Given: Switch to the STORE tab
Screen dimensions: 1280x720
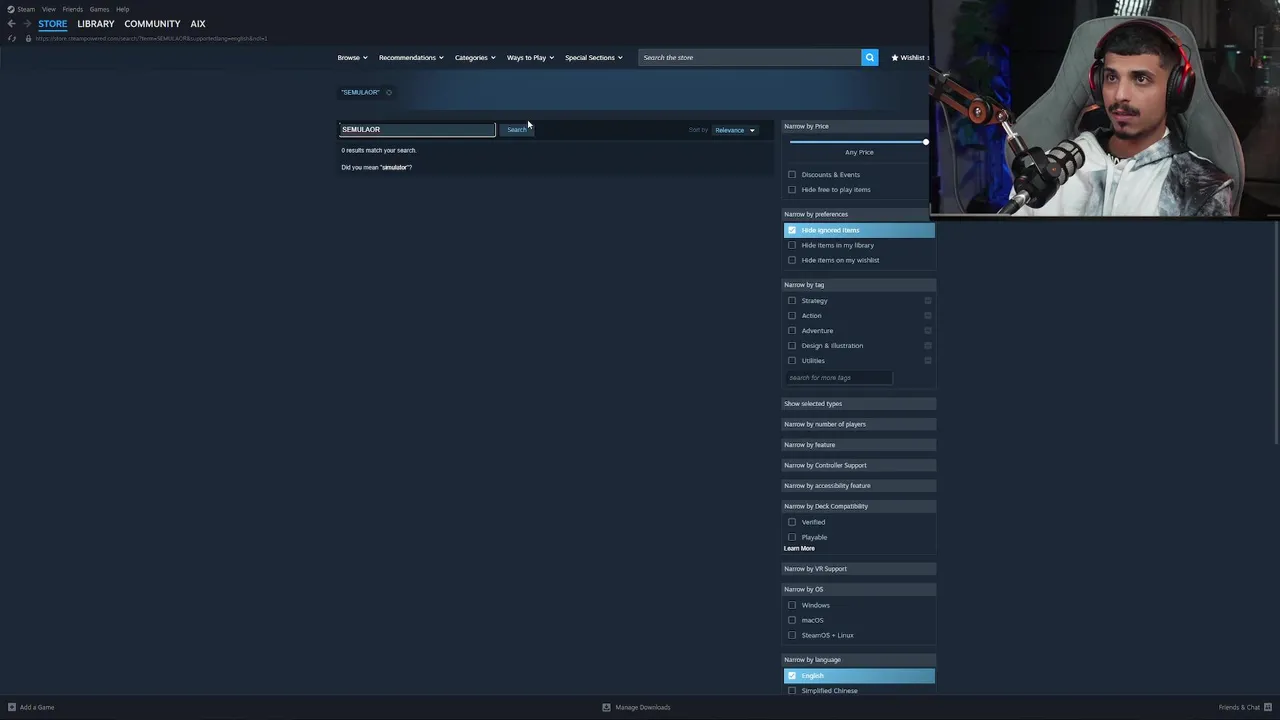Looking at the screenshot, I should point(53,23).
